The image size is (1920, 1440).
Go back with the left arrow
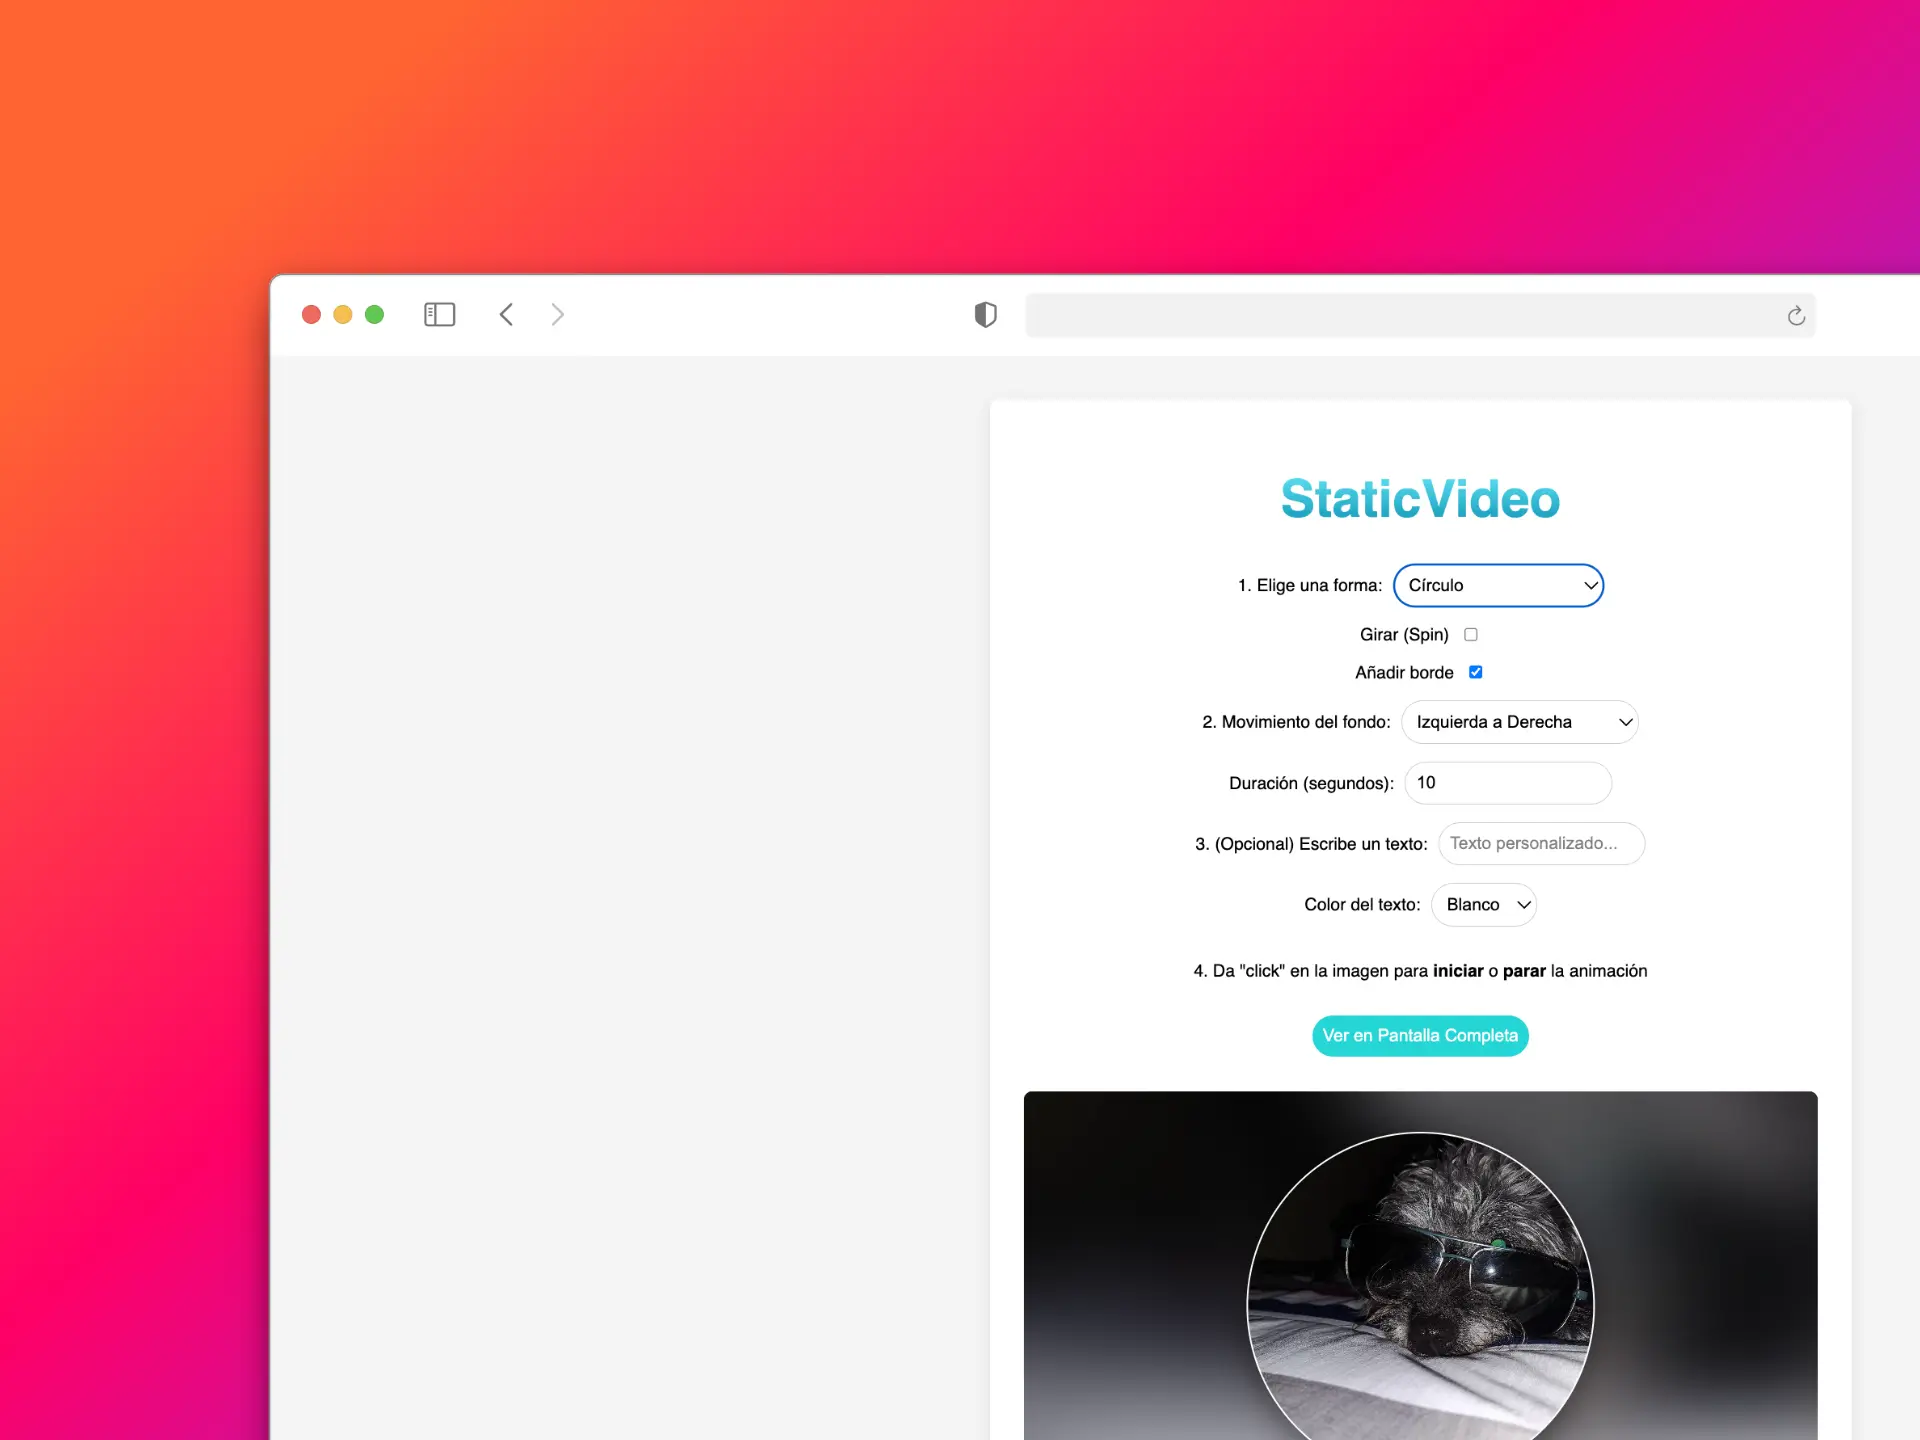pyautogui.click(x=506, y=314)
